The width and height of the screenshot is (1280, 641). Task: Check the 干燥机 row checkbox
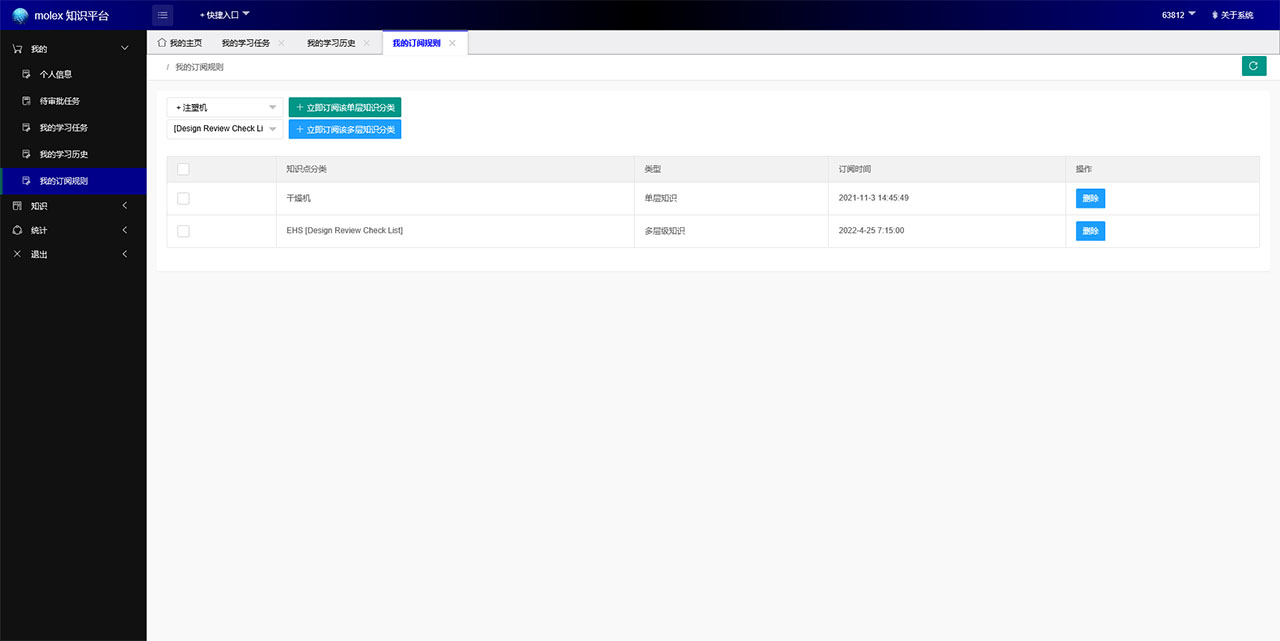click(183, 199)
